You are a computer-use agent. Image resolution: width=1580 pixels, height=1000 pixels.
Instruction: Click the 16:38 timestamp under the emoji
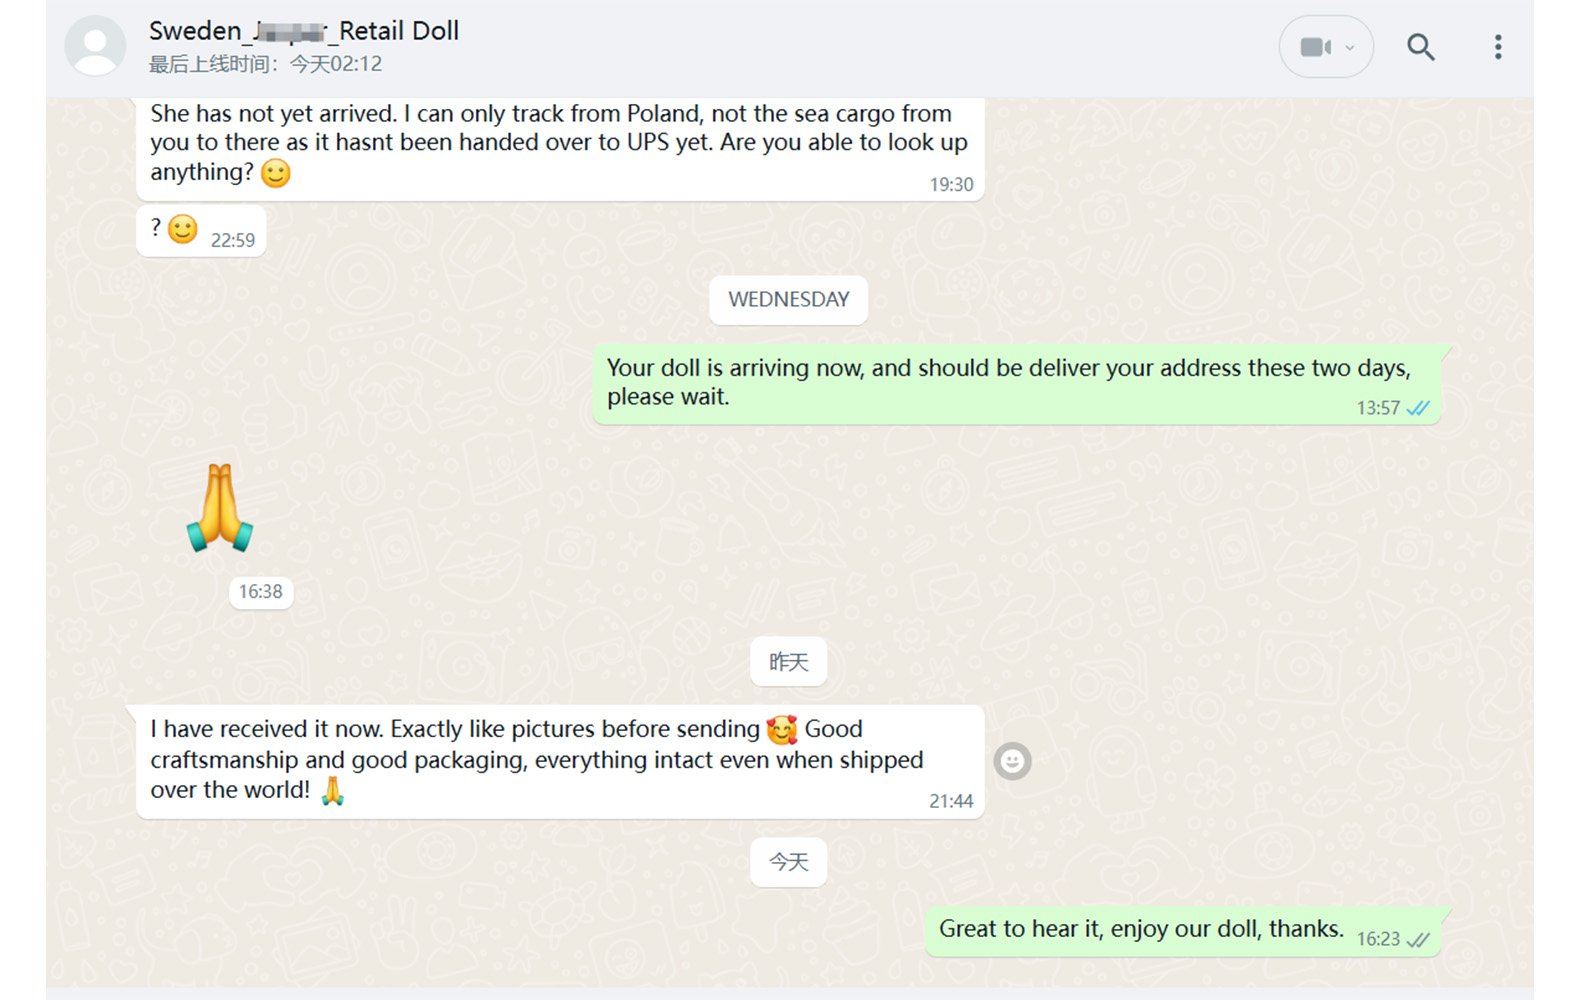(260, 591)
